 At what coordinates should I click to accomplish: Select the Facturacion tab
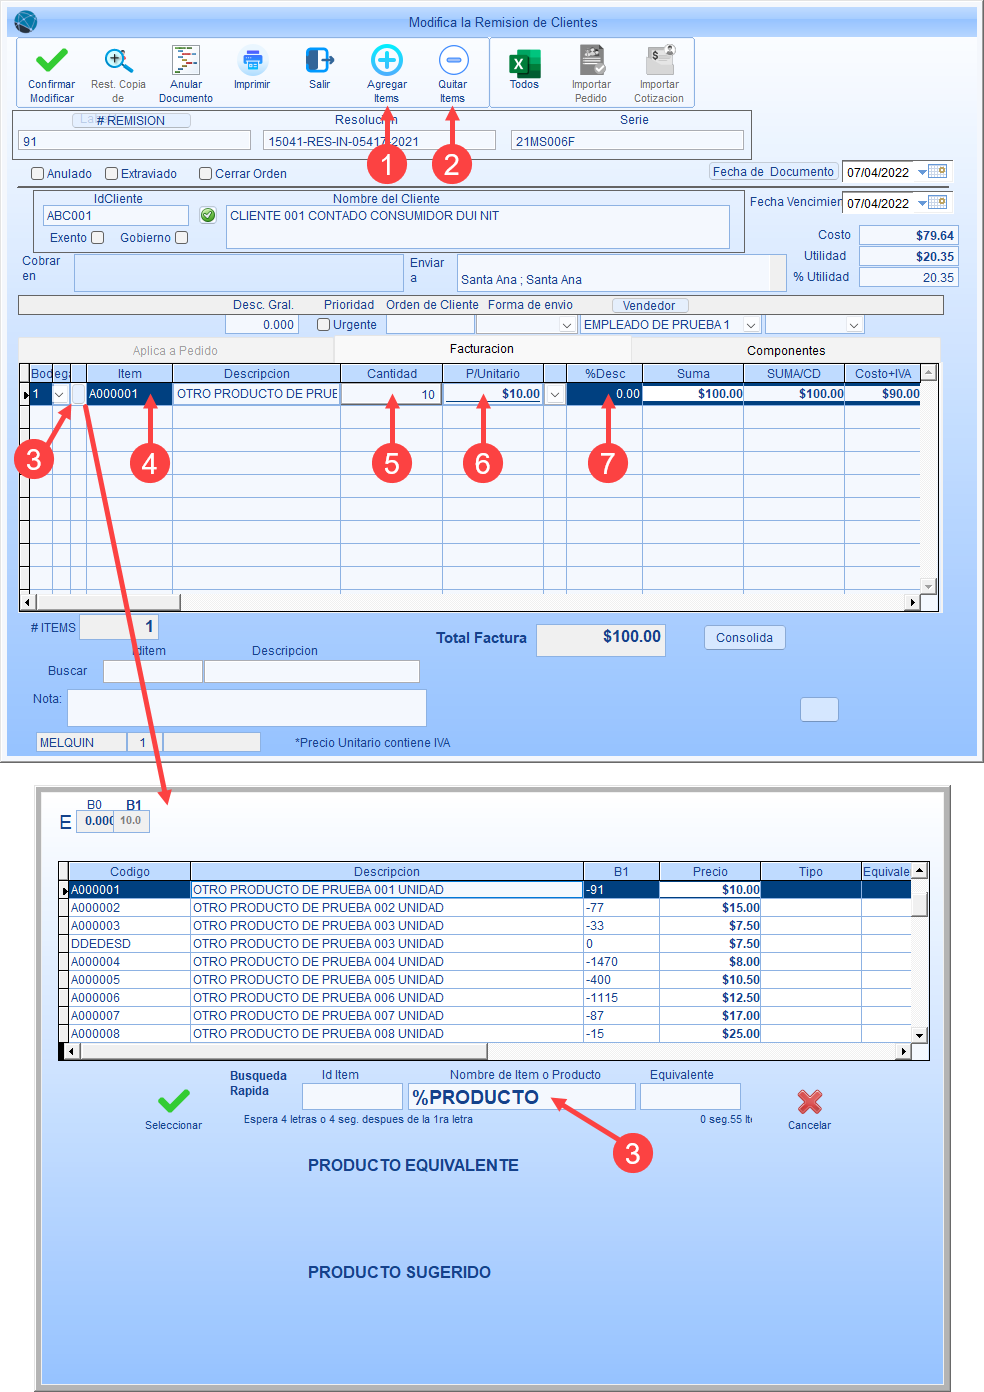(x=482, y=349)
